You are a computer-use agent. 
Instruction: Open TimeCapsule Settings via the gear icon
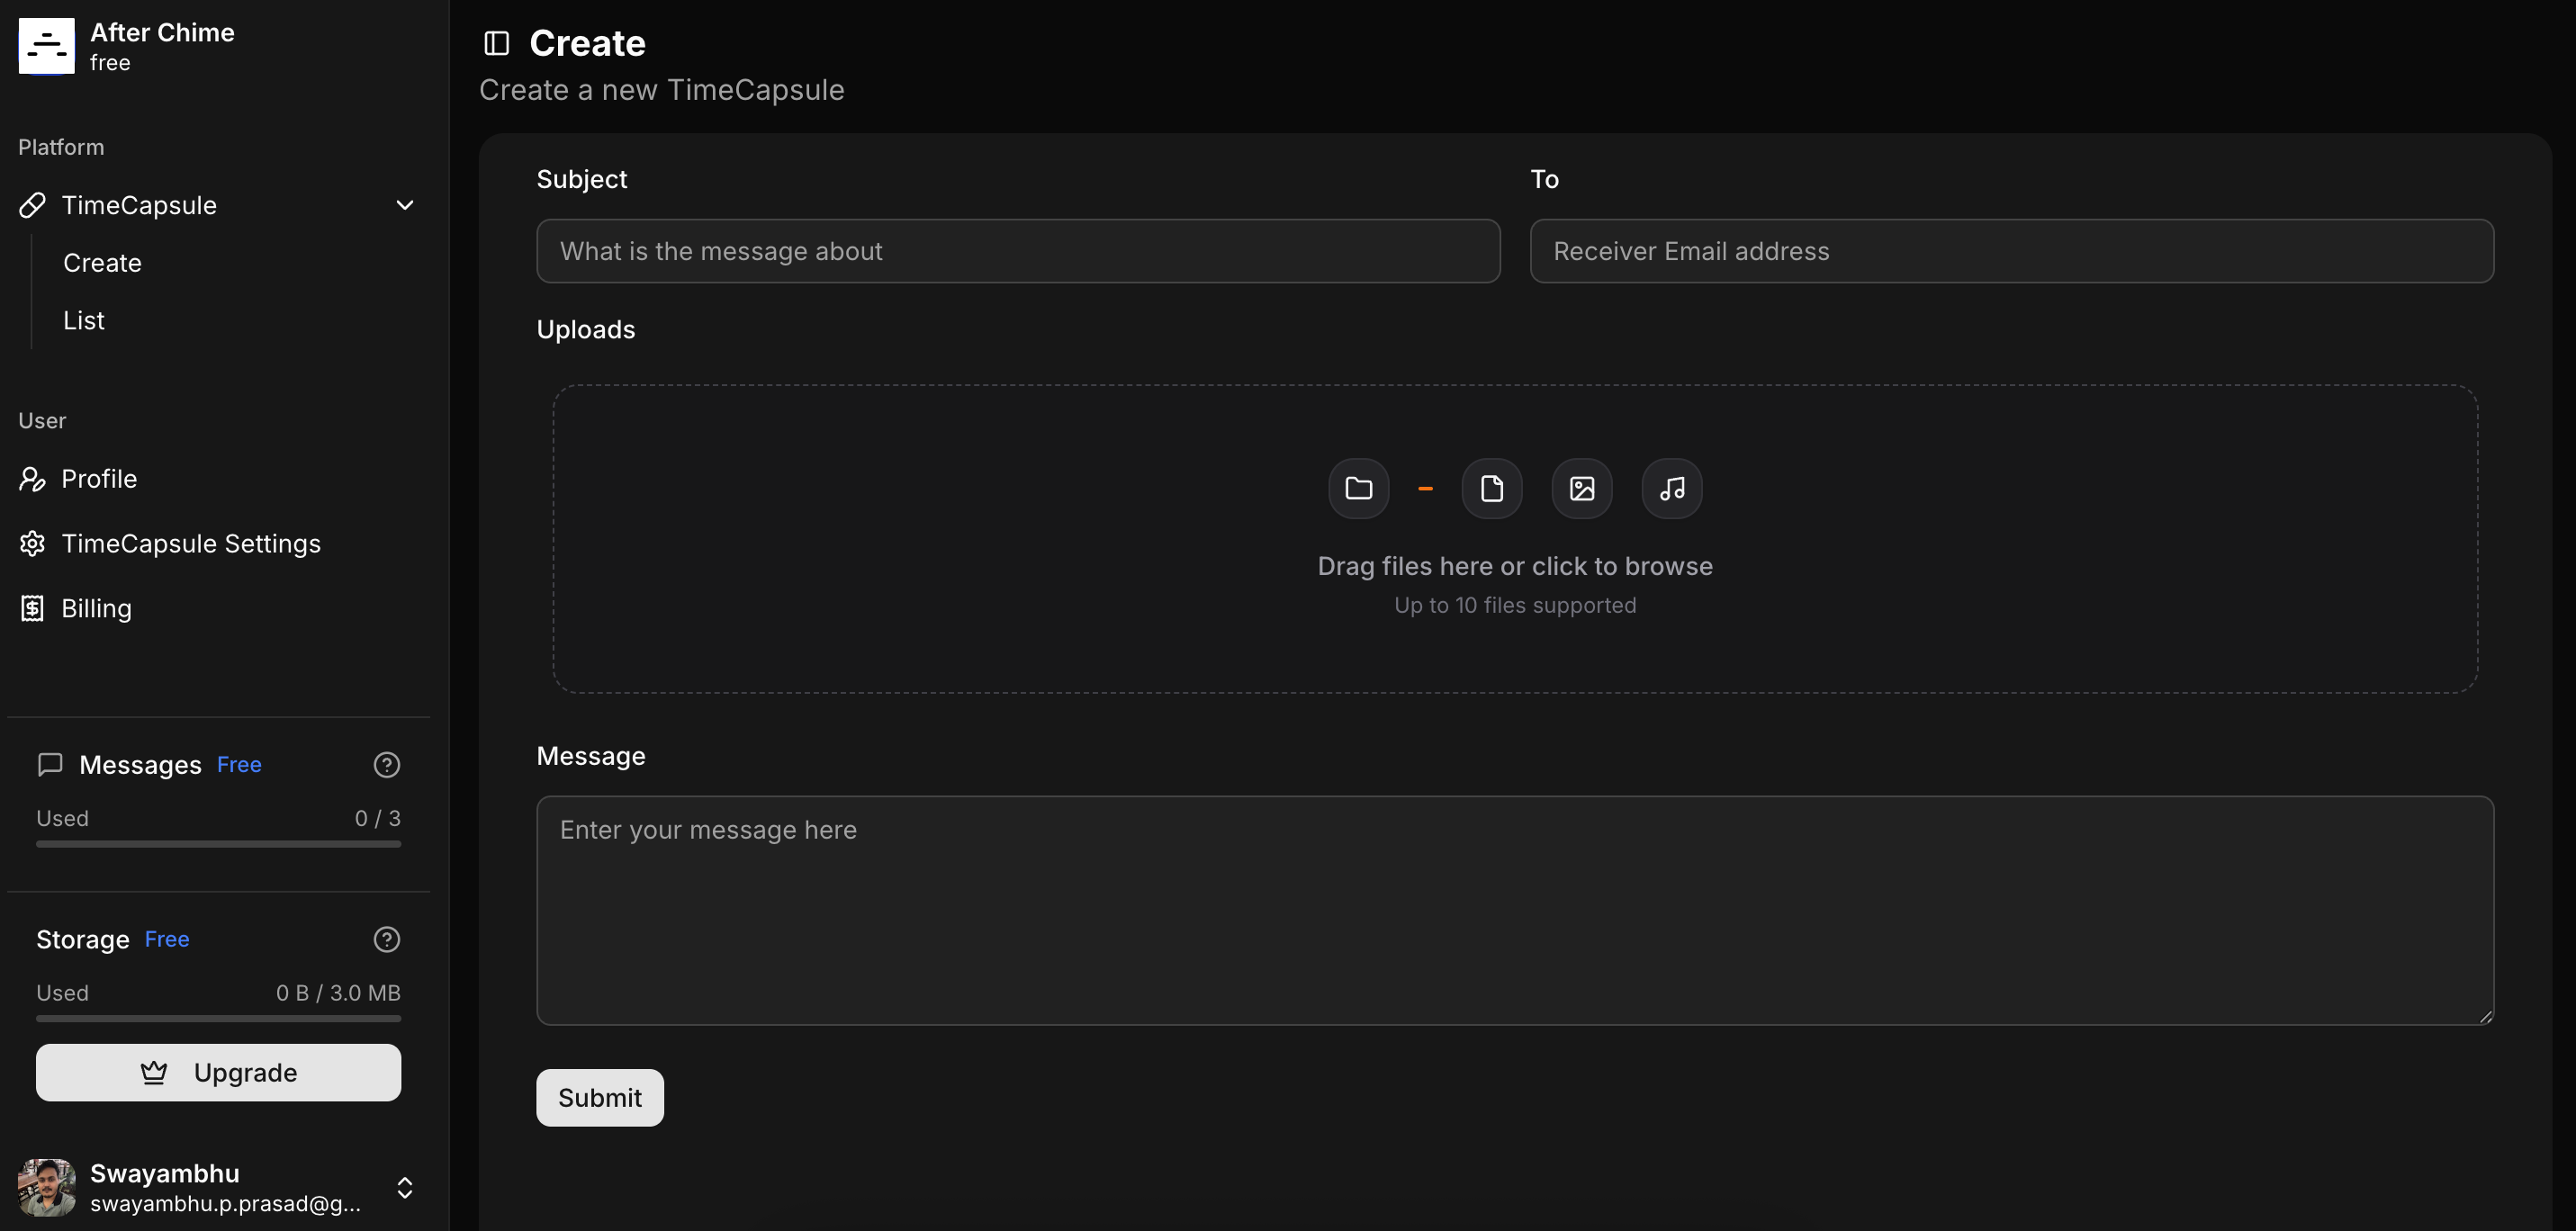(x=32, y=543)
